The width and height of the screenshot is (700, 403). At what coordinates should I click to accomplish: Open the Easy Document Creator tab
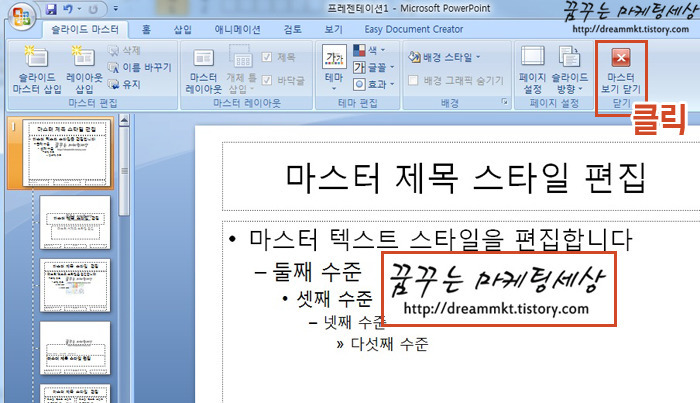click(x=414, y=29)
